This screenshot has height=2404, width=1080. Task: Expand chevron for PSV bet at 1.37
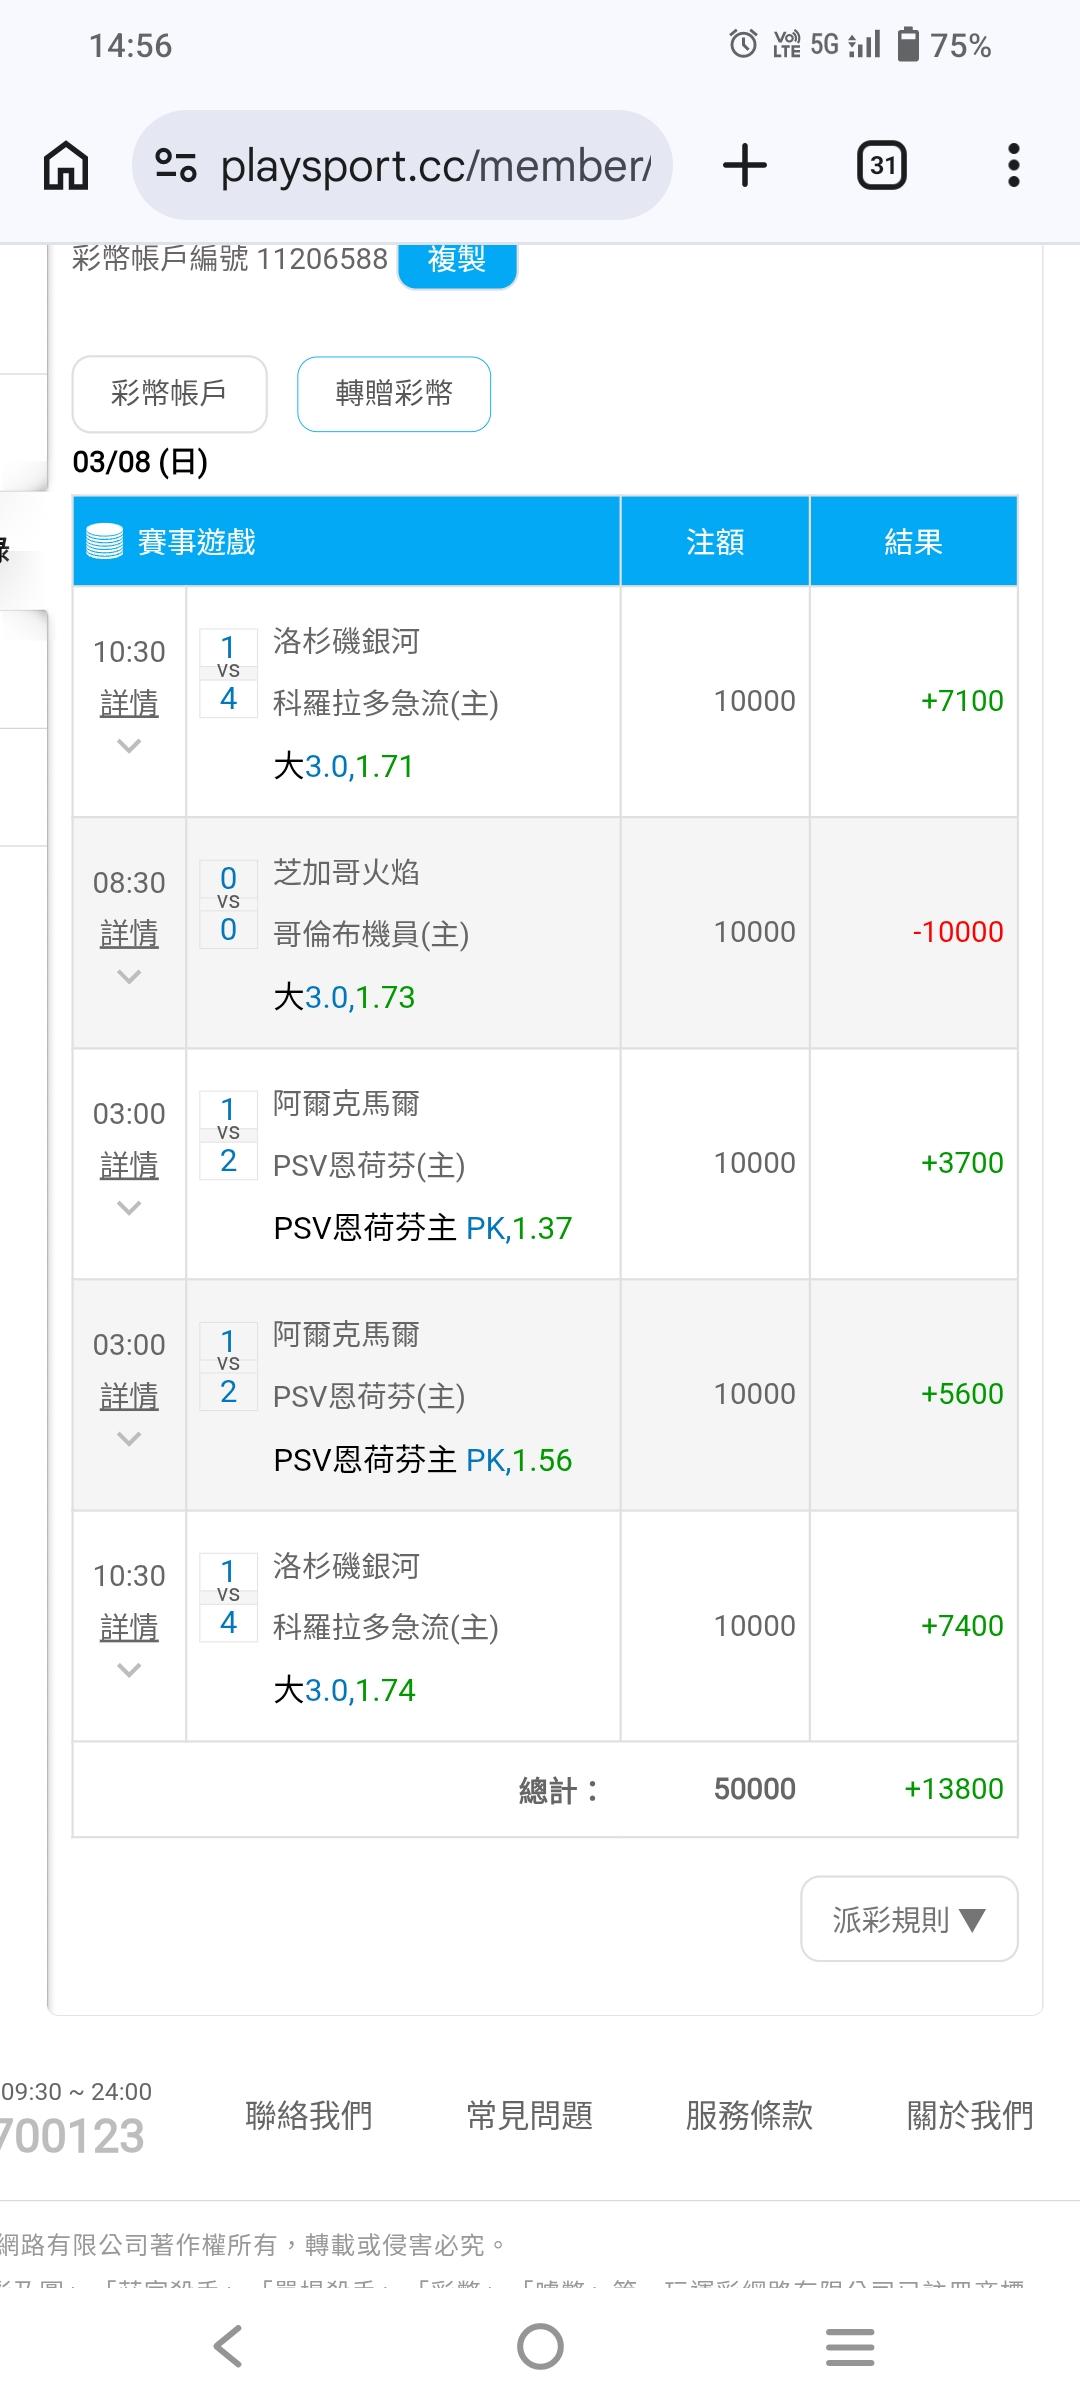point(129,1208)
